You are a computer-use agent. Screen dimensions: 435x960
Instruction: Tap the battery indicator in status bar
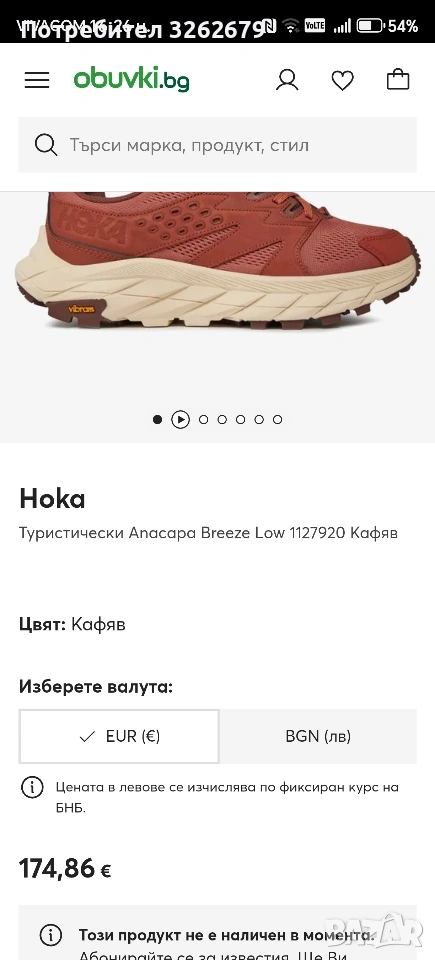pyautogui.click(x=369, y=26)
